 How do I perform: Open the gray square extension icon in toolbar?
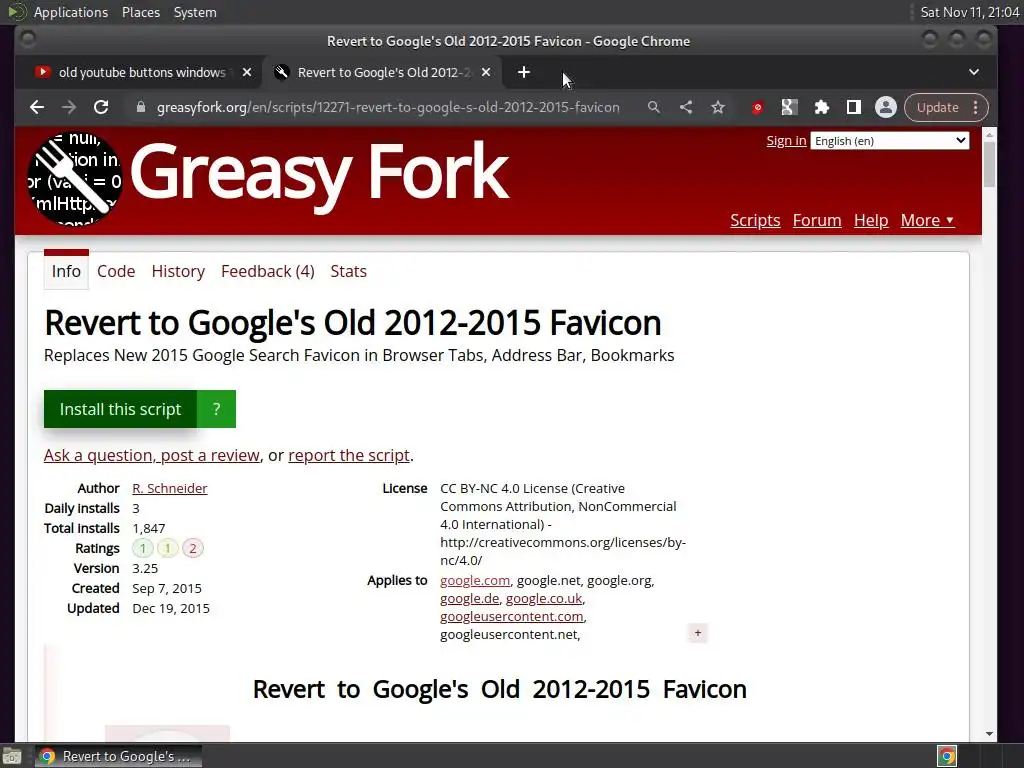point(790,107)
